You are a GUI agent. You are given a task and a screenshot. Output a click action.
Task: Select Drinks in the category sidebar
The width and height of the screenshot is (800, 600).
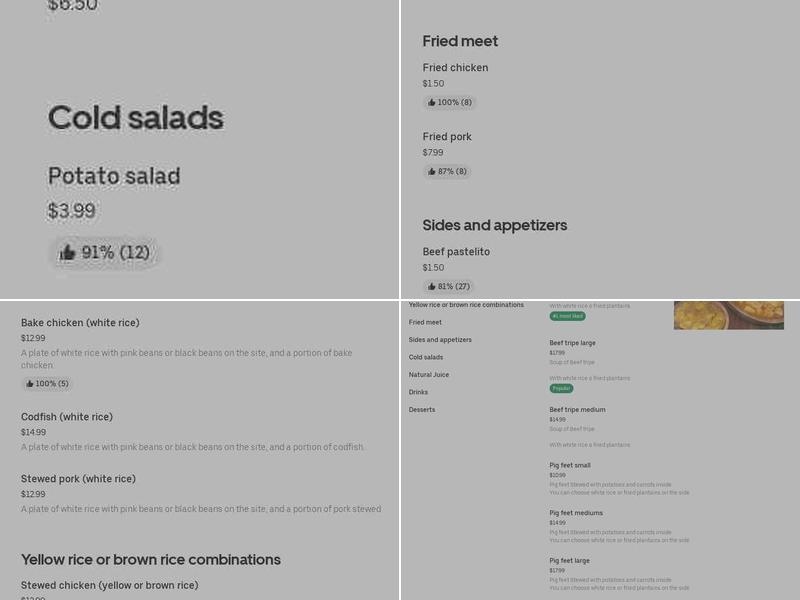point(418,392)
